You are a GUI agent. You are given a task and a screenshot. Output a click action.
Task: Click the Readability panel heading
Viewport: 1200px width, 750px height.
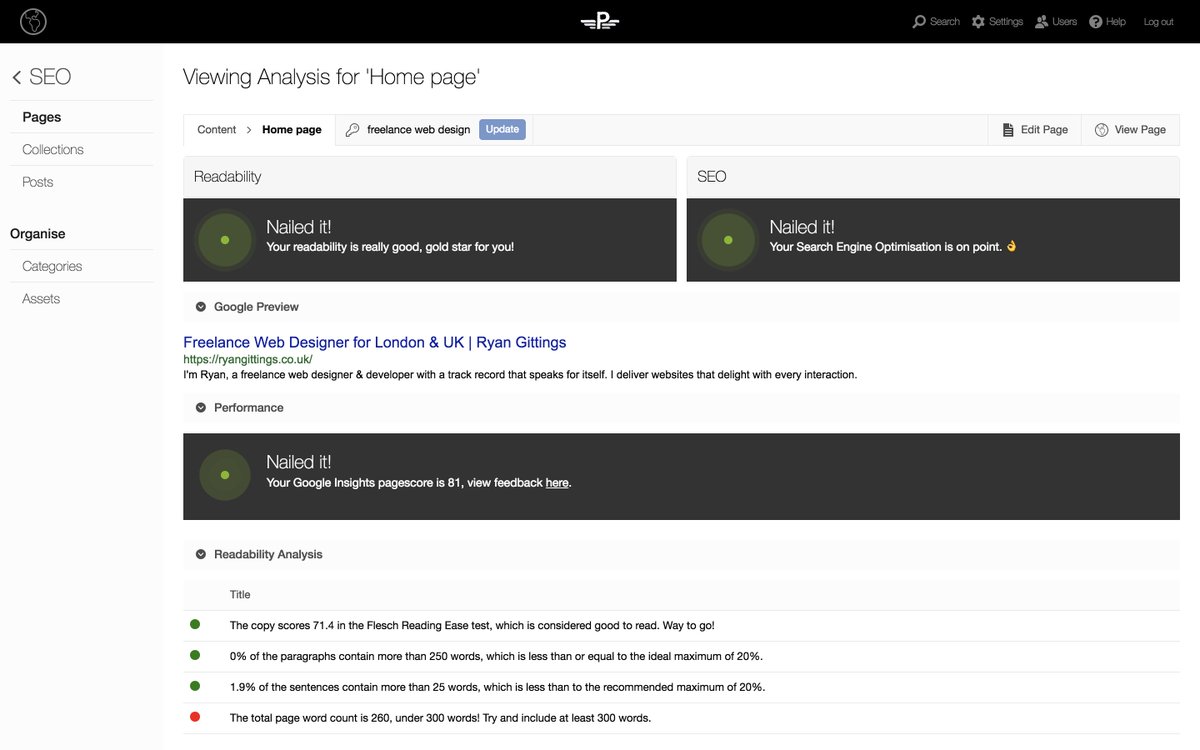click(228, 176)
